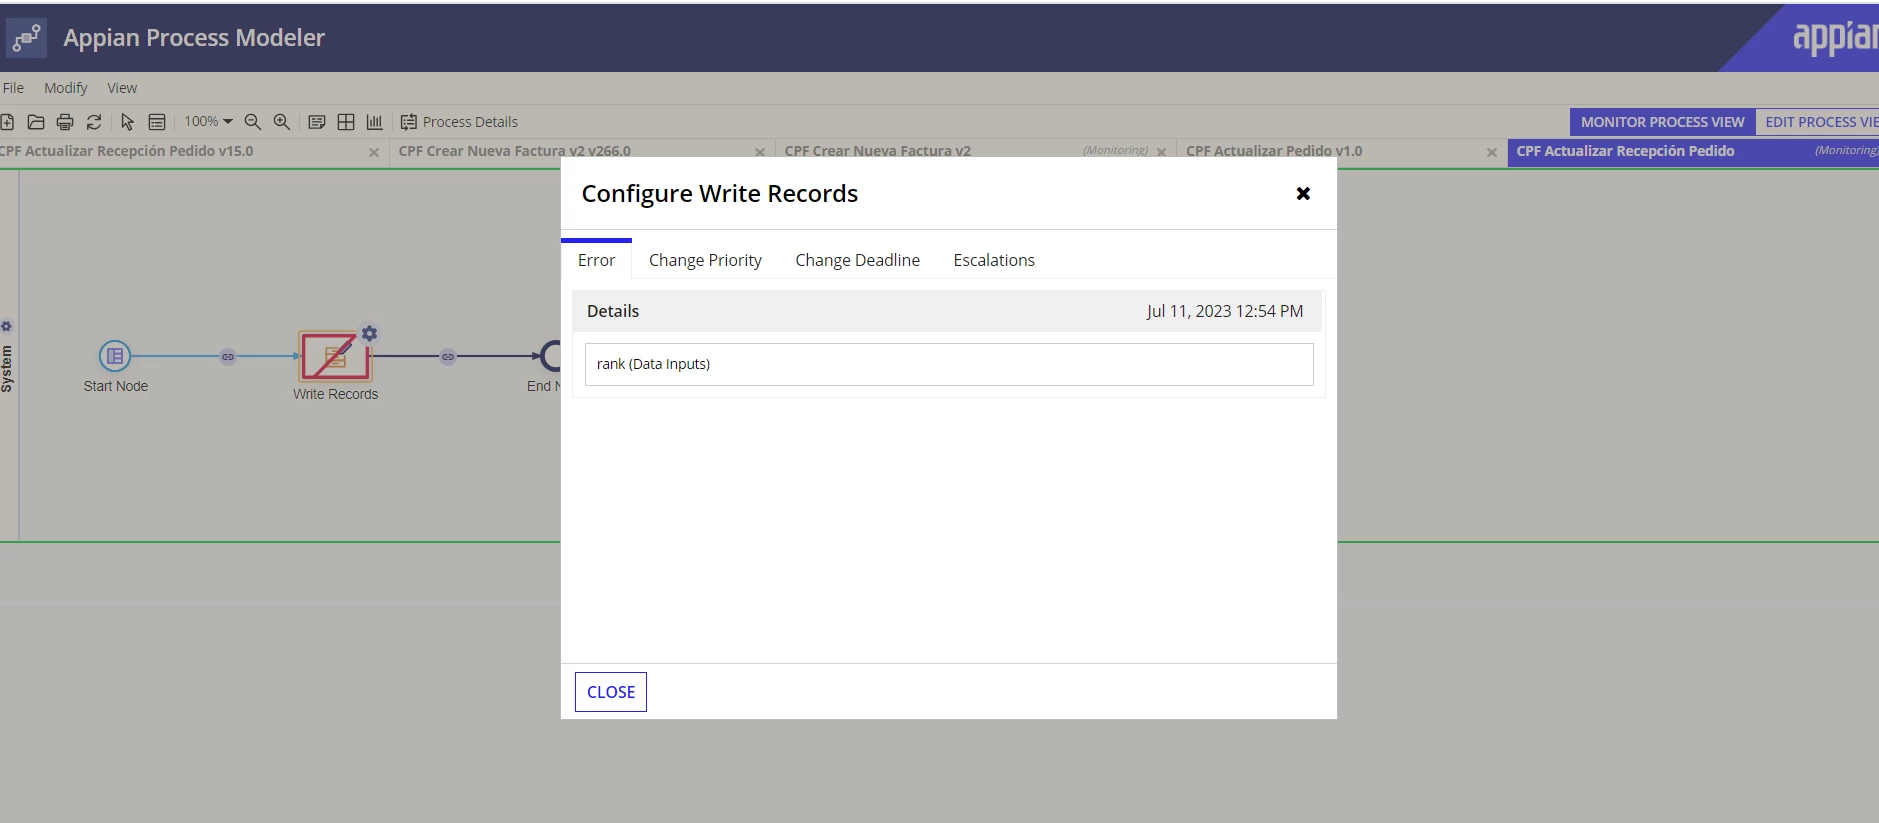Screen dimensions: 1879x823
Task: Select tab CPF Actualizar Pedido v1.0
Action: click(x=1274, y=151)
